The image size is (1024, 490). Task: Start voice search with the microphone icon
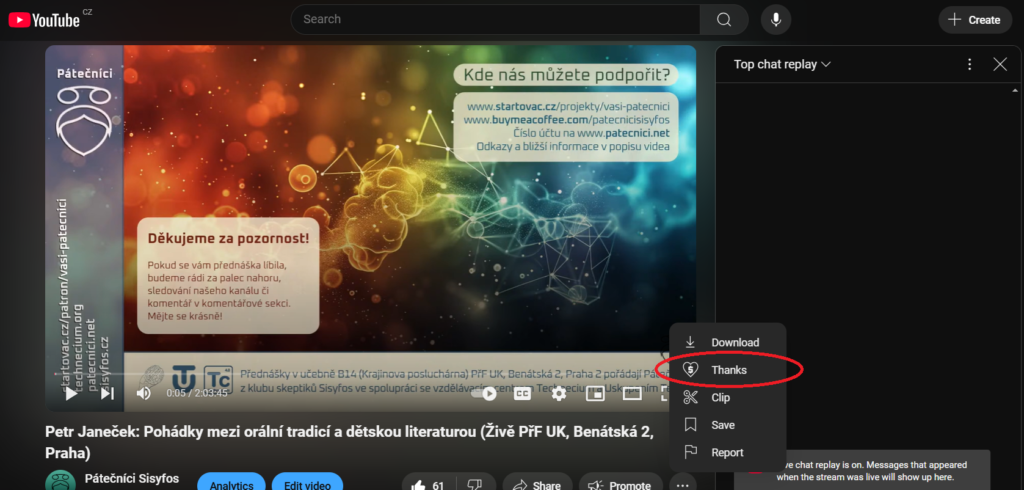pyautogui.click(x=773, y=19)
